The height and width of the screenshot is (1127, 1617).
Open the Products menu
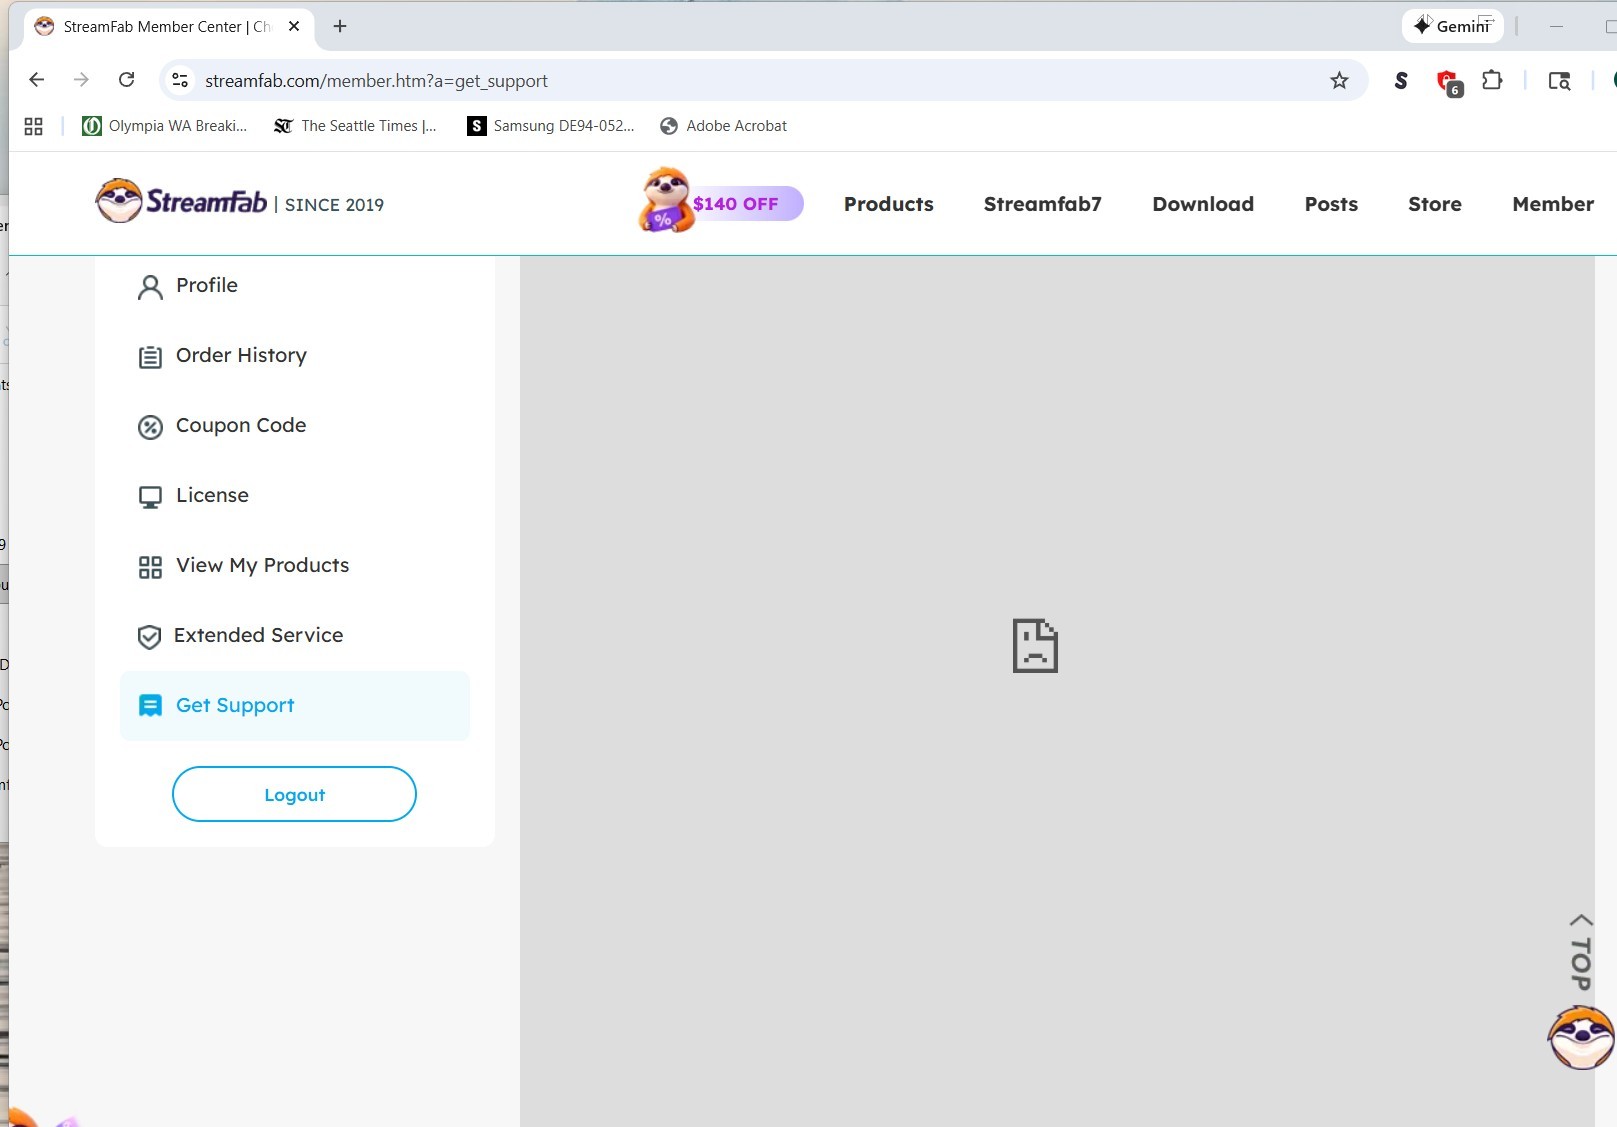pos(889,204)
